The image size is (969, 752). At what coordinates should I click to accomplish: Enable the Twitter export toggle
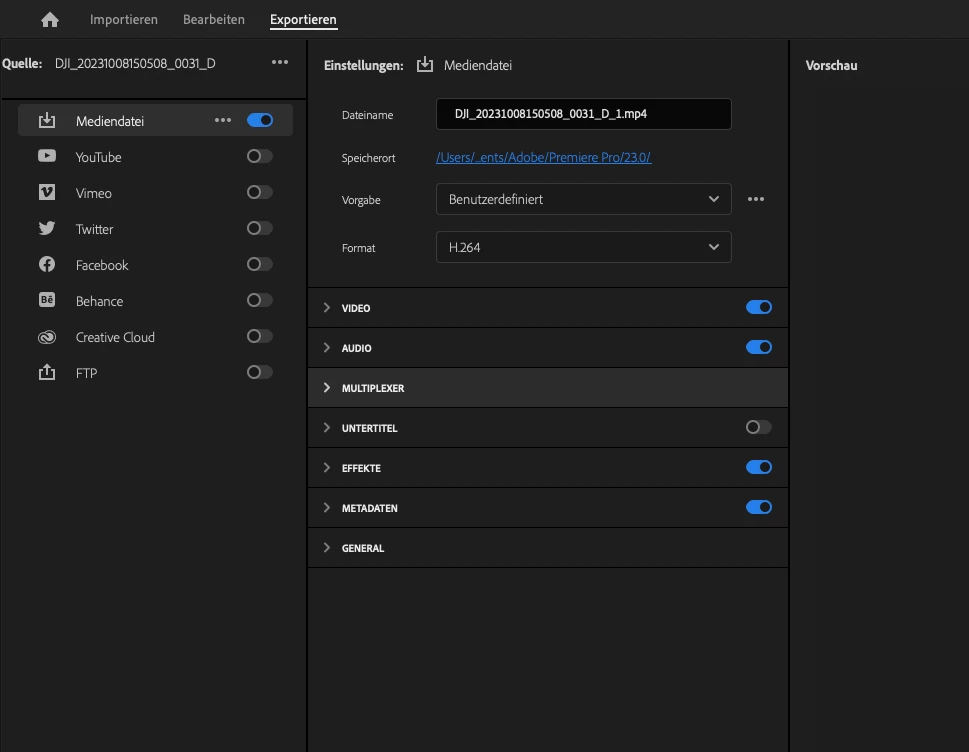(260, 228)
